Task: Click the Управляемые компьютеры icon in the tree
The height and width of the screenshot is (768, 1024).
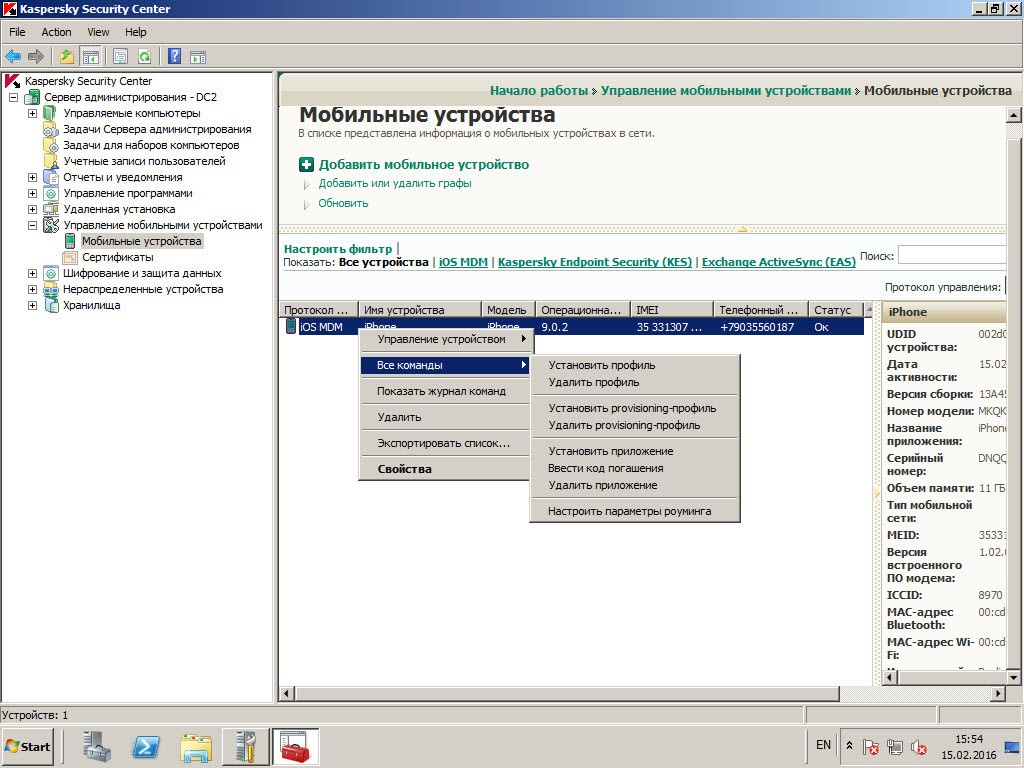Action: pos(50,113)
